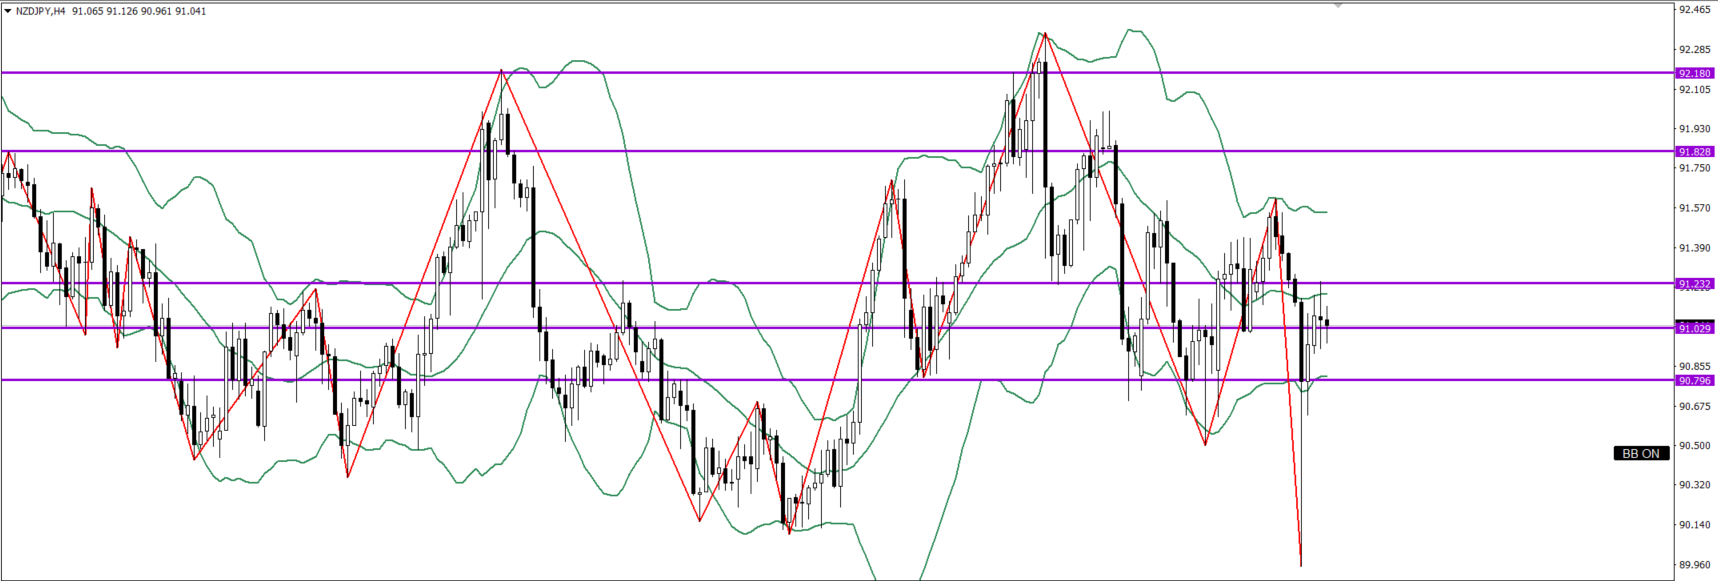Select the 92.180 purple price label

coord(1694,73)
